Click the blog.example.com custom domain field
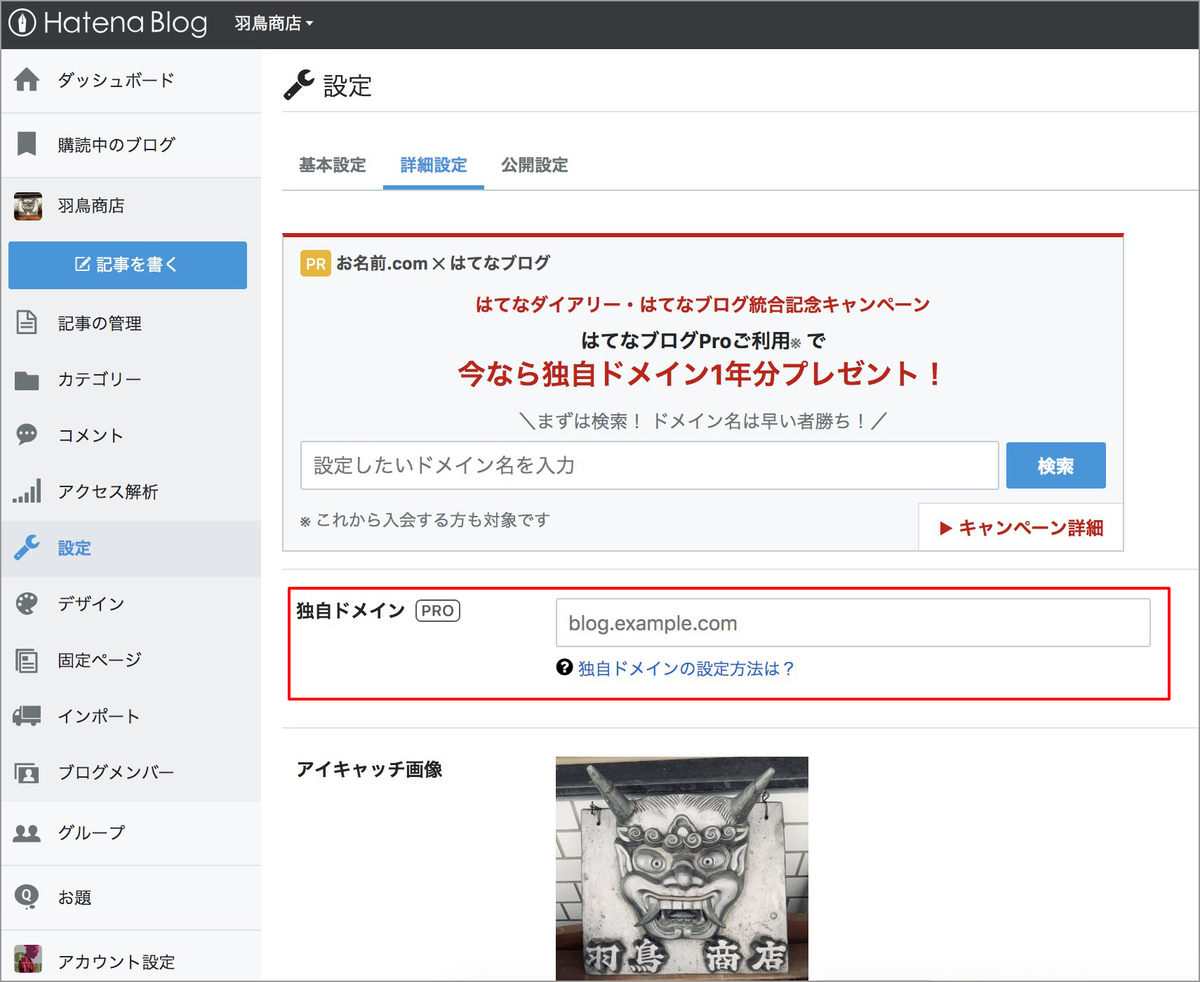Image resolution: width=1200 pixels, height=982 pixels. [x=853, y=623]
